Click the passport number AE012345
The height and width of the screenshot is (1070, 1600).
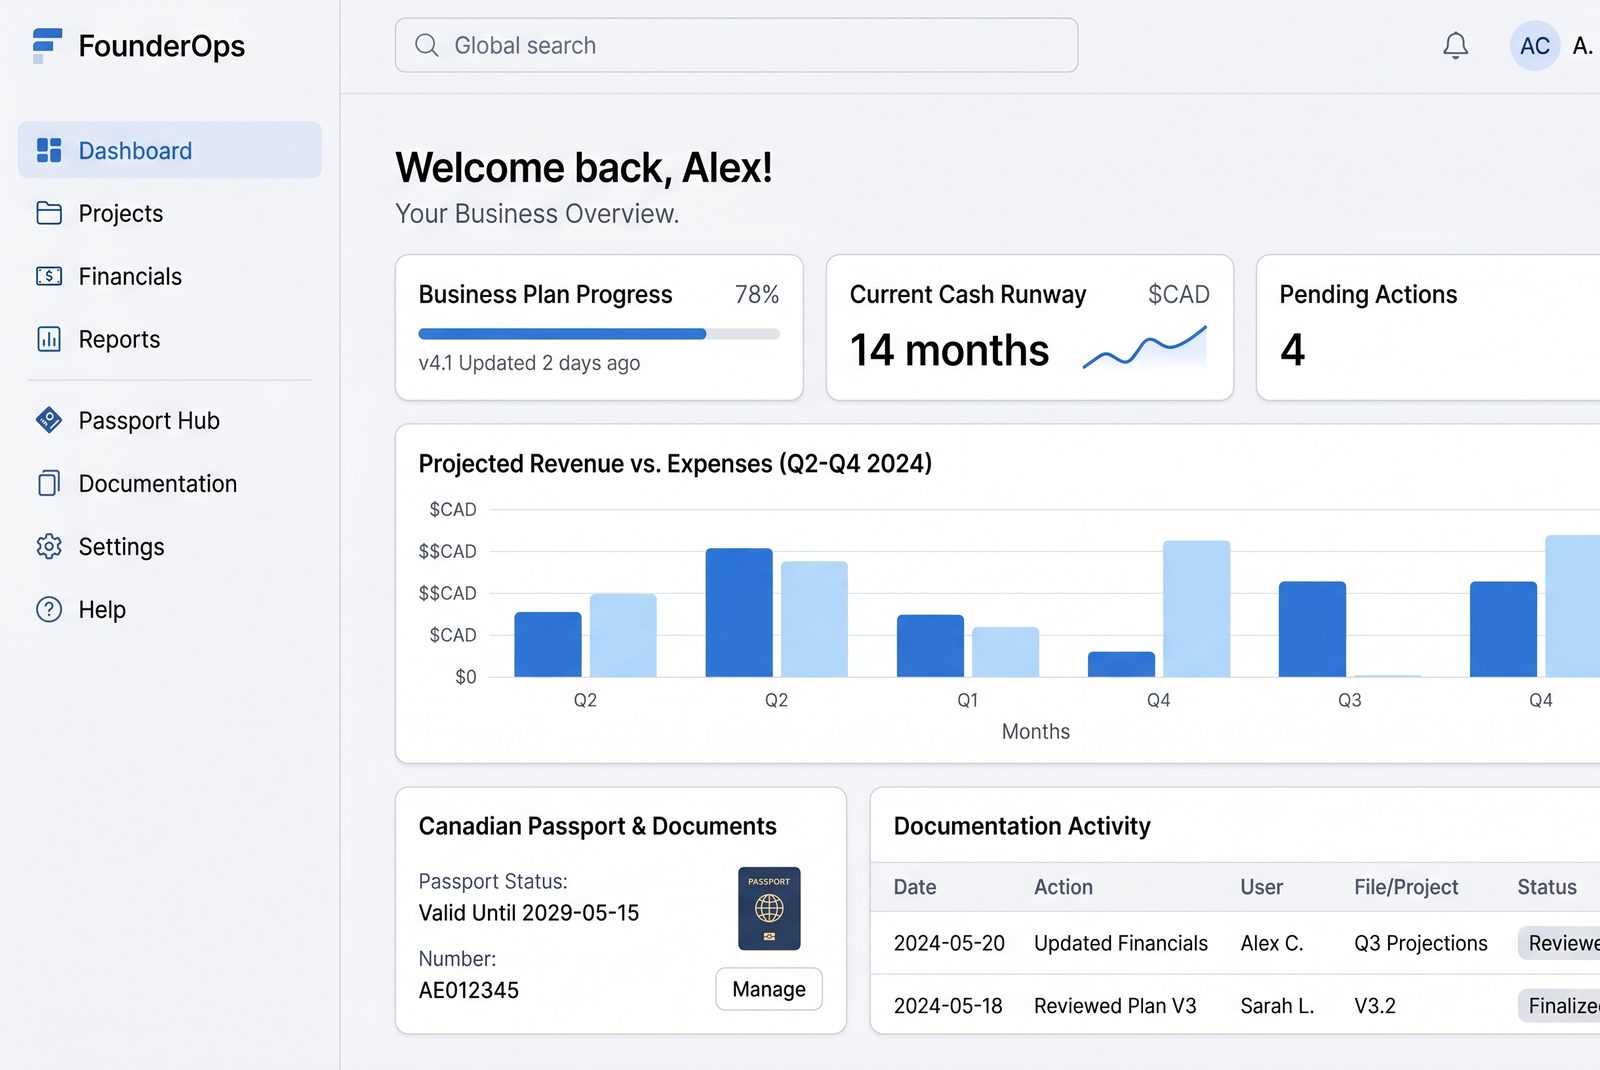(468, 990)
